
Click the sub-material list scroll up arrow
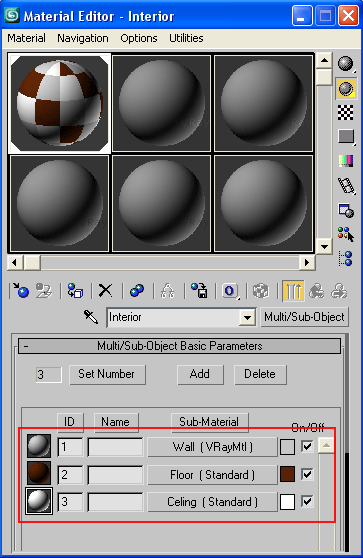(x=326, y=445)
